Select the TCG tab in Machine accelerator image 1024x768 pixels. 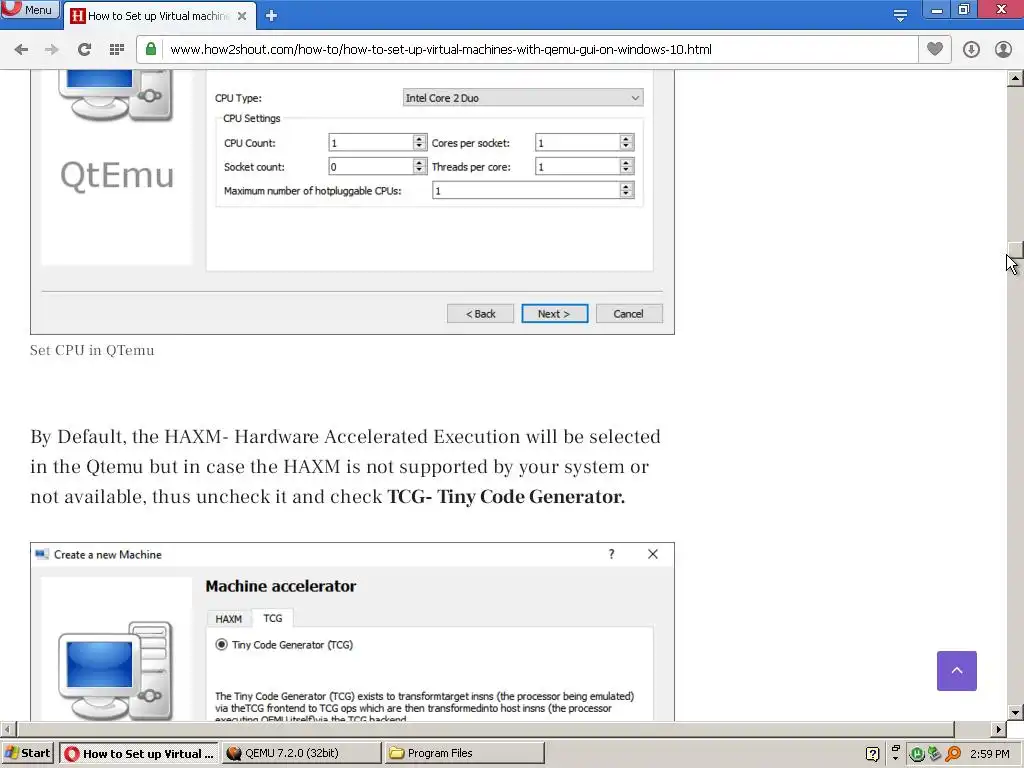(x=273, y=618)
